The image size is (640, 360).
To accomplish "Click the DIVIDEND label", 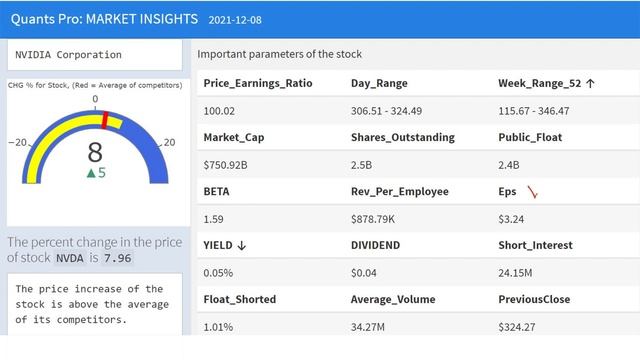I will click(x=376, y=245).
